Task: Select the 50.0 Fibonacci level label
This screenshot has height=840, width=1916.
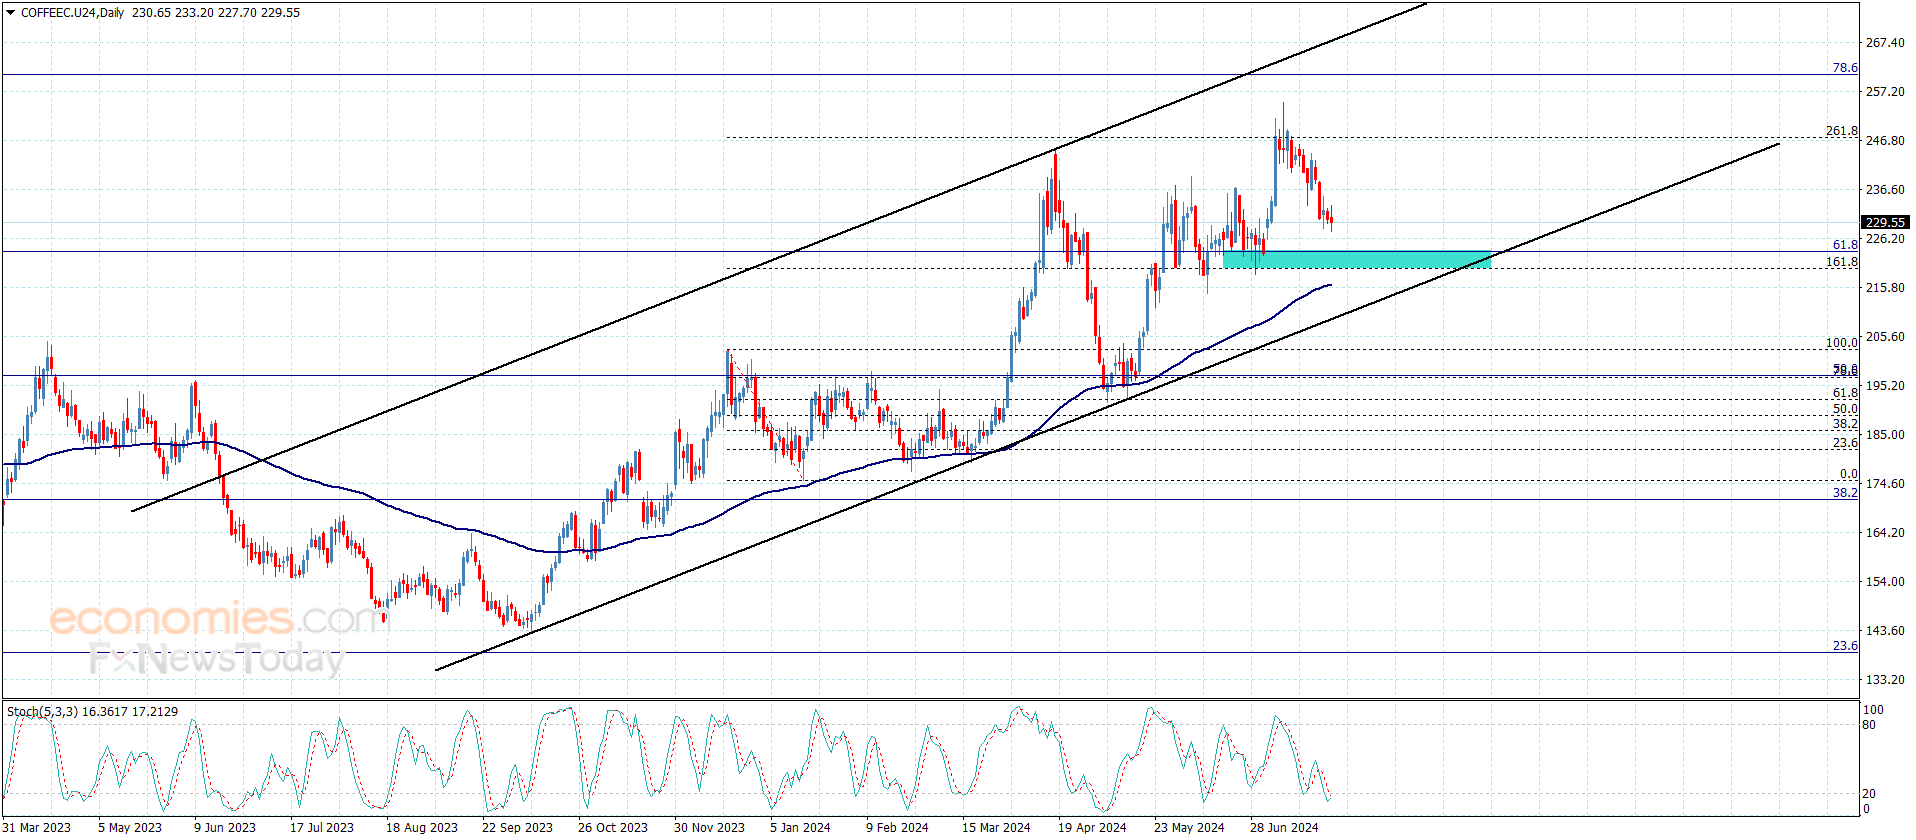Action: pos(1845,409)
